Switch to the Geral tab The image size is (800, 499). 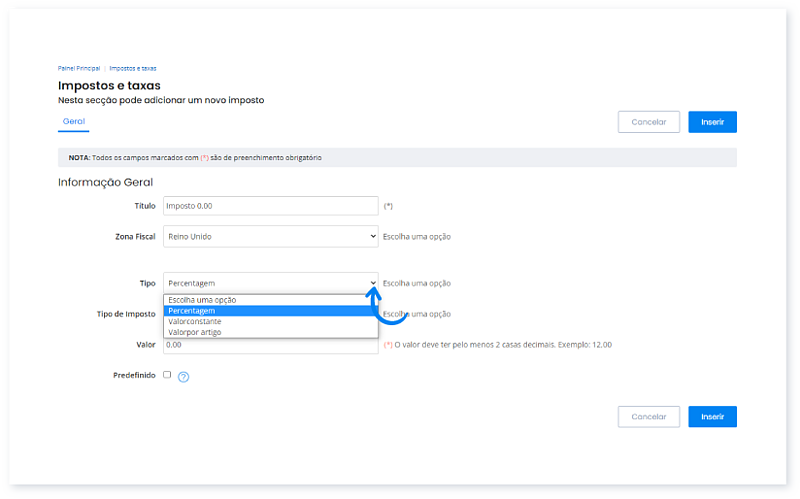pyautogui.click(x=74, y=121)
